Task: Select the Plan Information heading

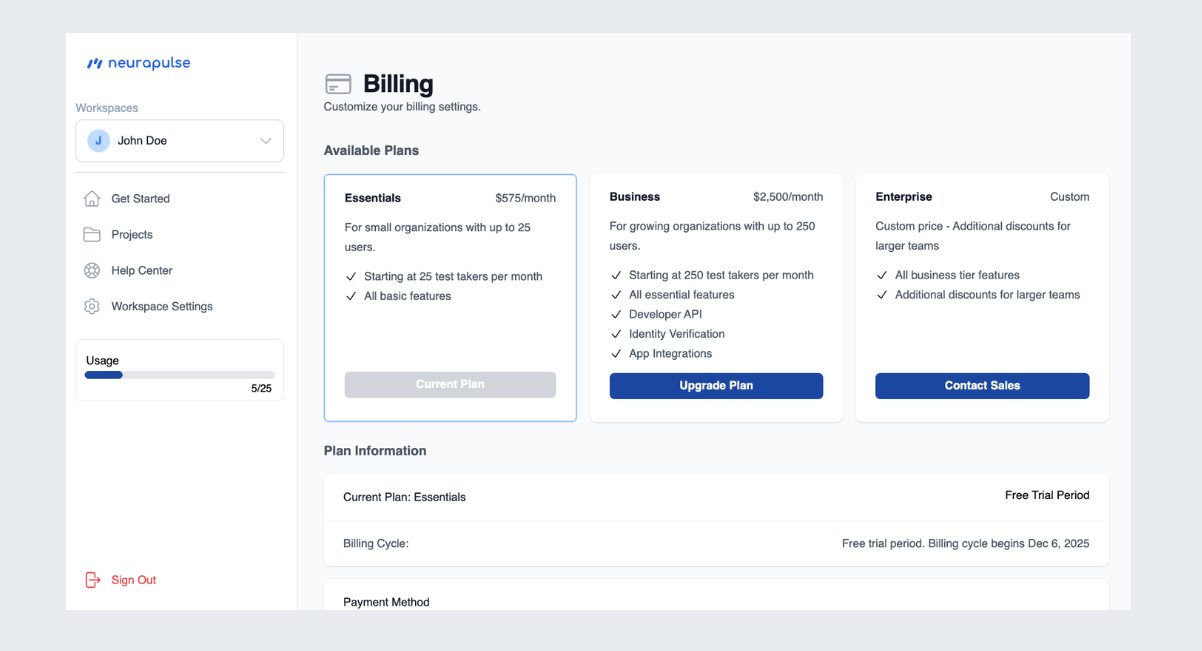Action: (375, 450)
